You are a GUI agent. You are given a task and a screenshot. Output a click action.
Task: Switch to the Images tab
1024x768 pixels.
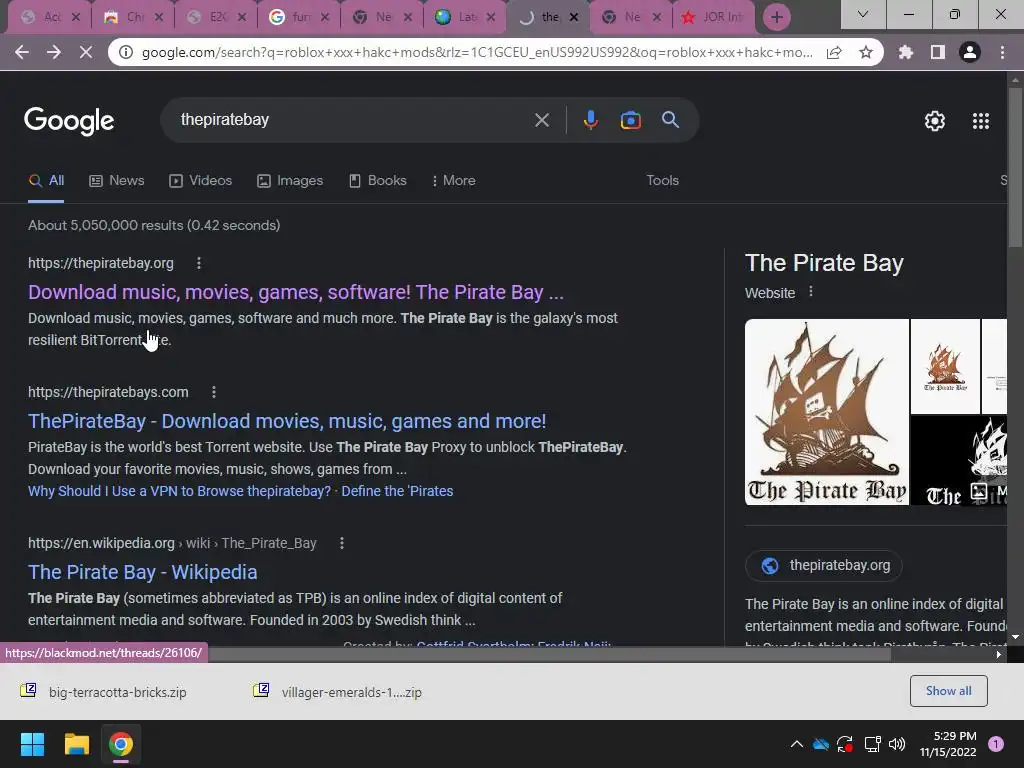click(290, 181)
